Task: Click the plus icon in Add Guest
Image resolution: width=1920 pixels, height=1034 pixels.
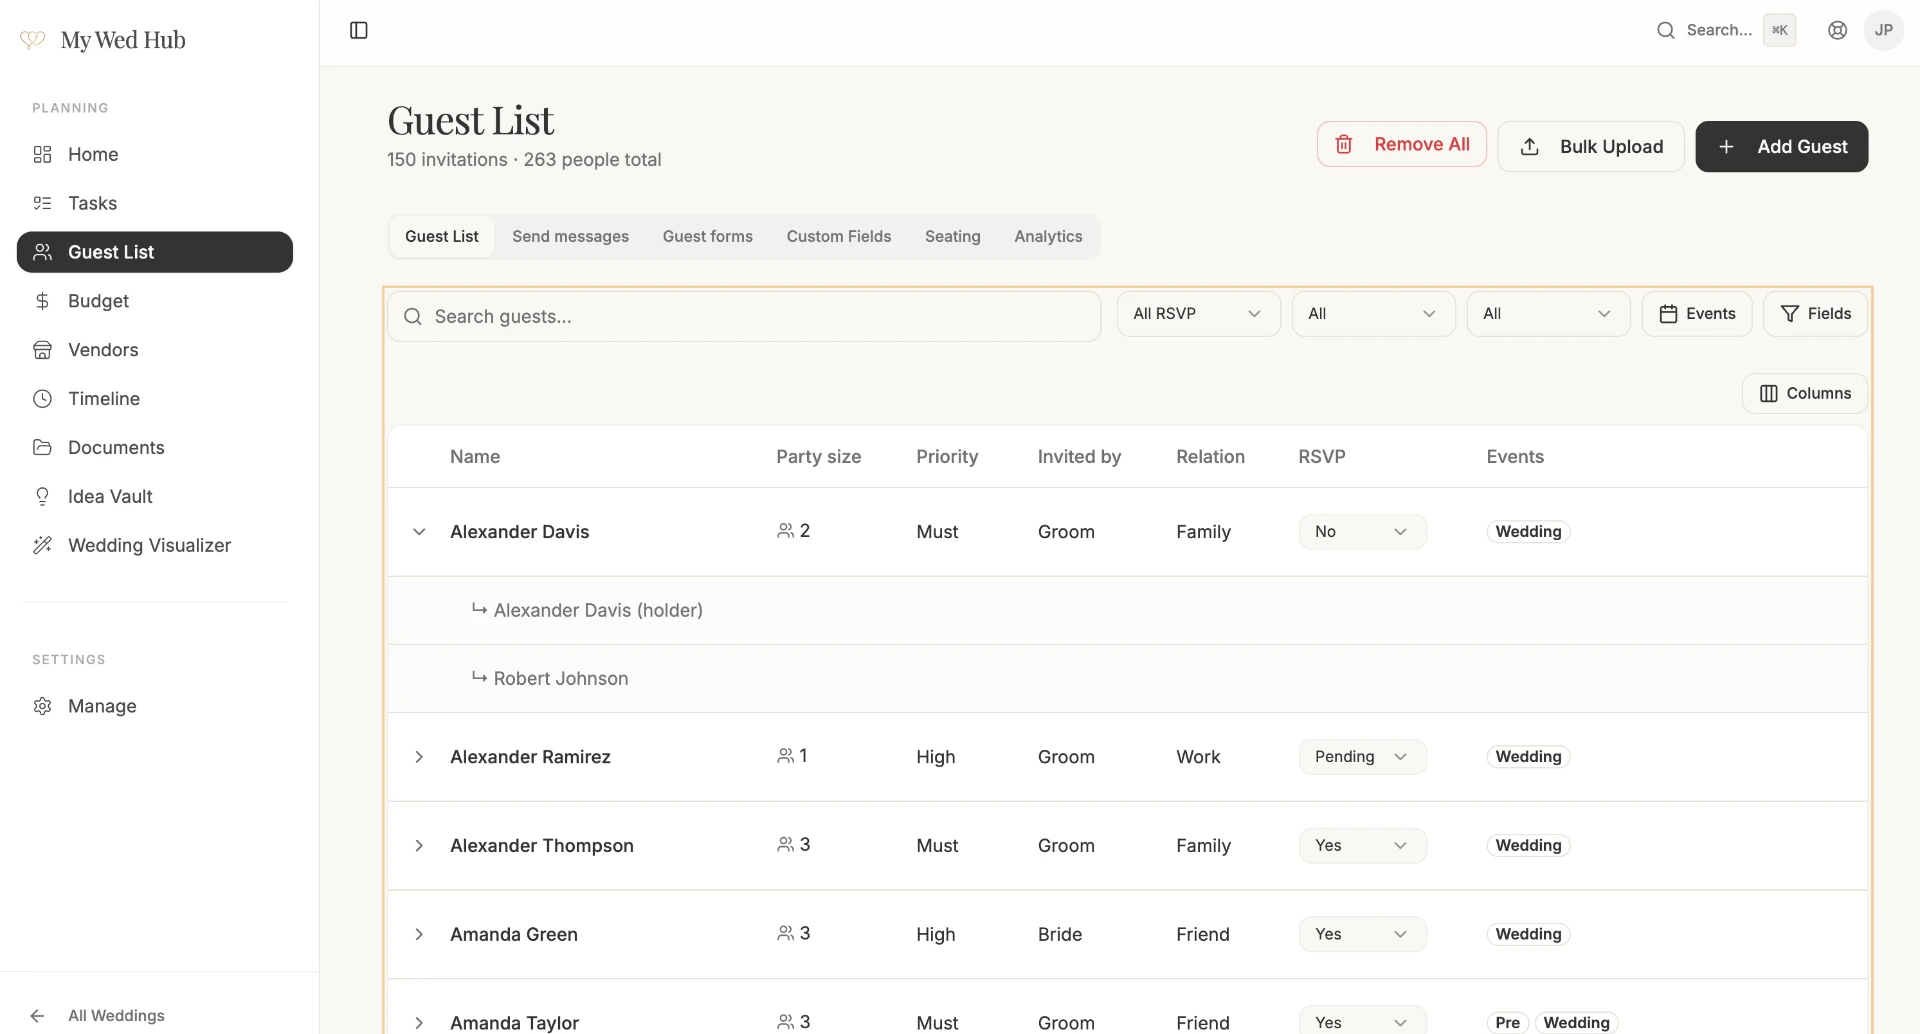Action: (1726, 147)
